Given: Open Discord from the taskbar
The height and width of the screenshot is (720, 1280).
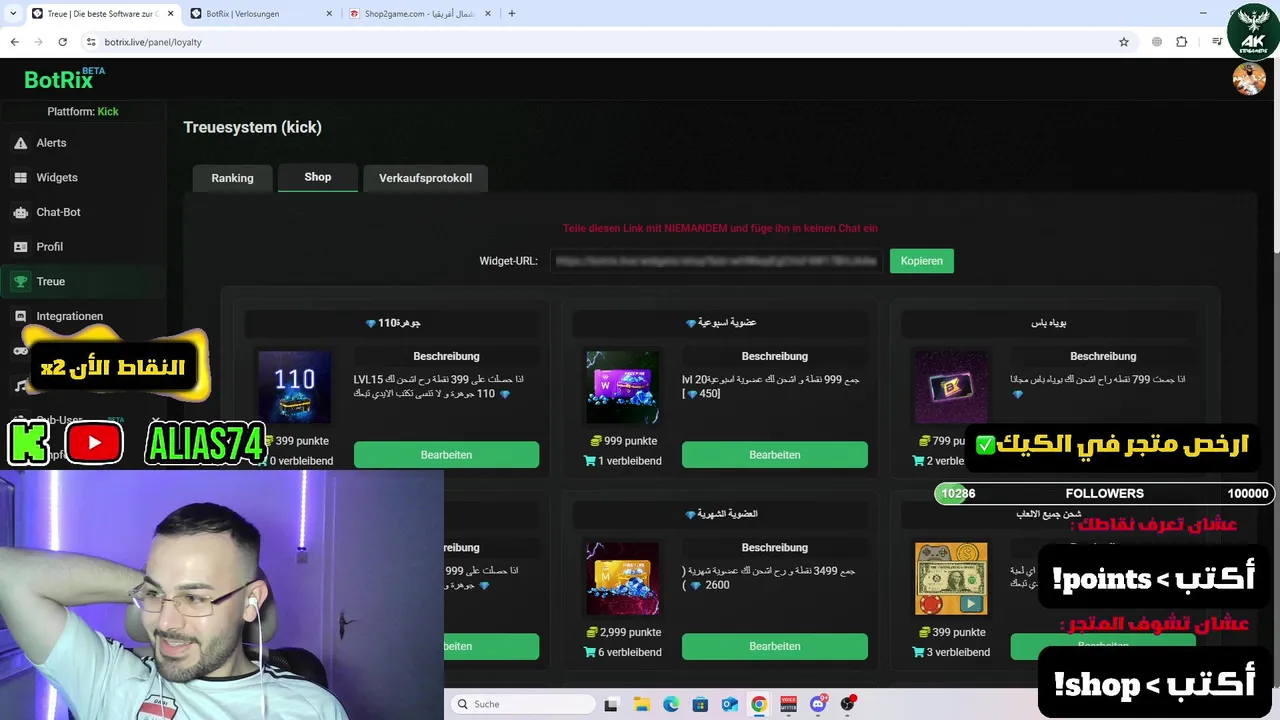Looking at the screenshot, I should click(818, 704).
